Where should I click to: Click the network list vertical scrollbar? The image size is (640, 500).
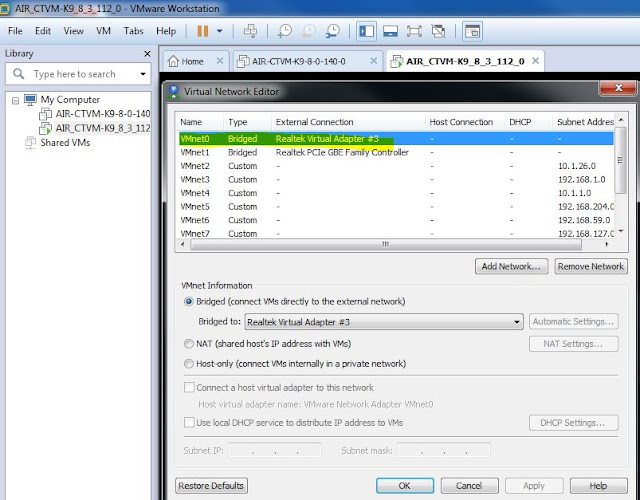(x=620, y=160)
